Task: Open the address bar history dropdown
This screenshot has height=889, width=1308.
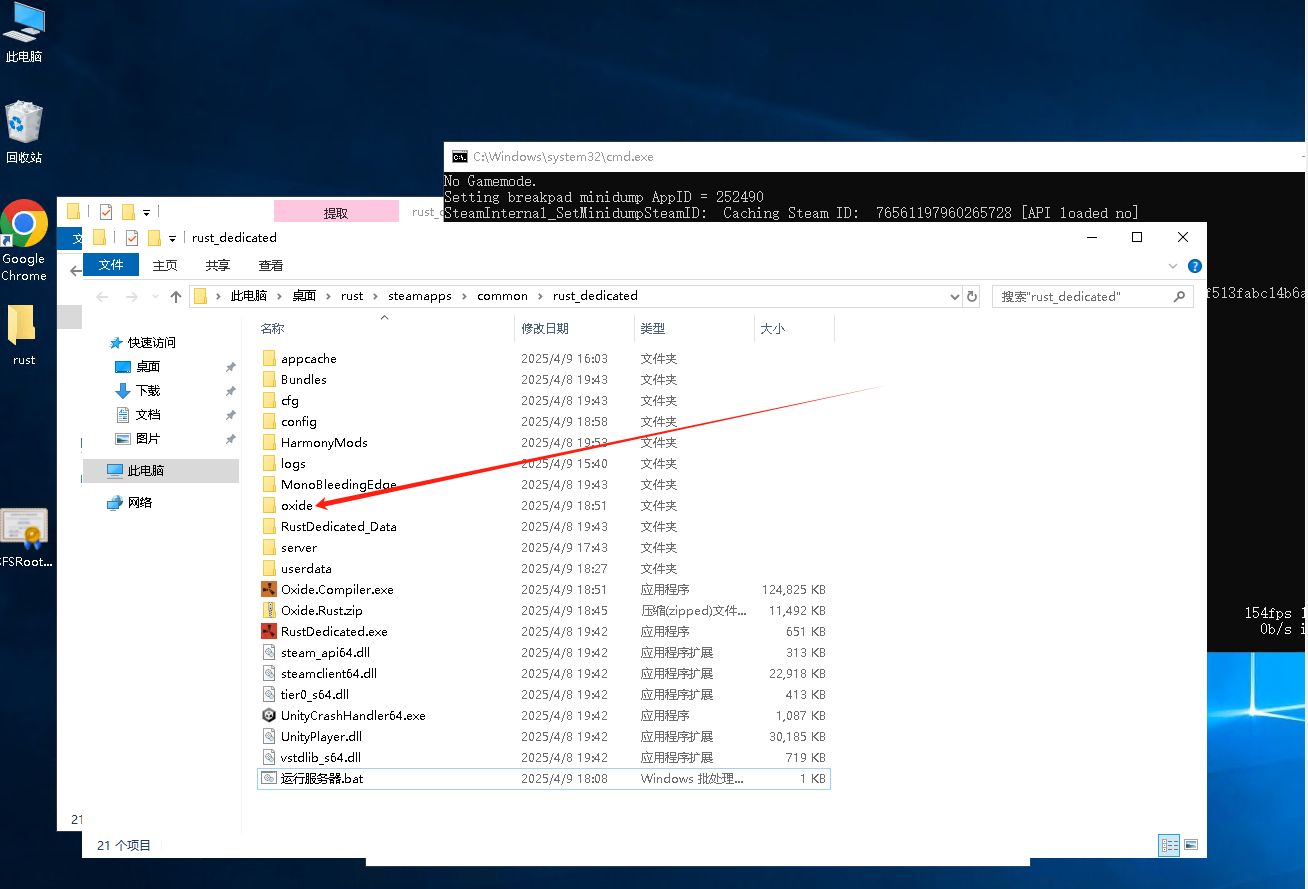Action: point(954,296)
